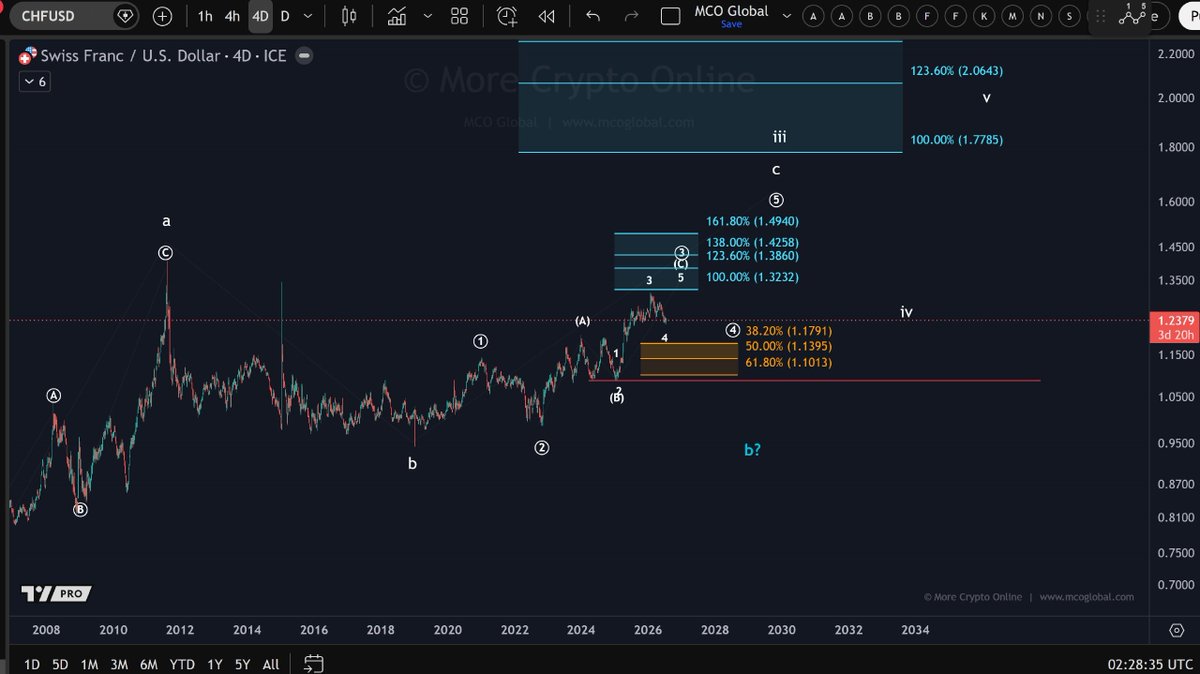Switch to the D daily timeframe
The width and height of the screenshot is (1200, 674).
coord(285,16)
